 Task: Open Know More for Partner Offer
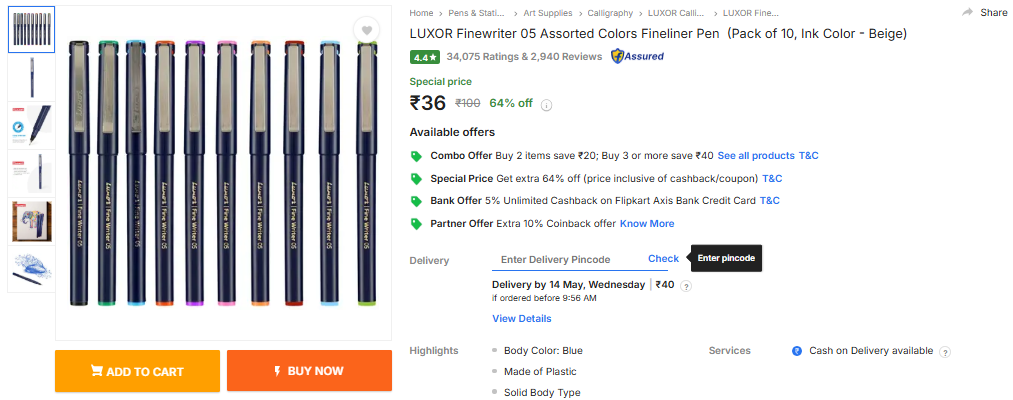647,223
